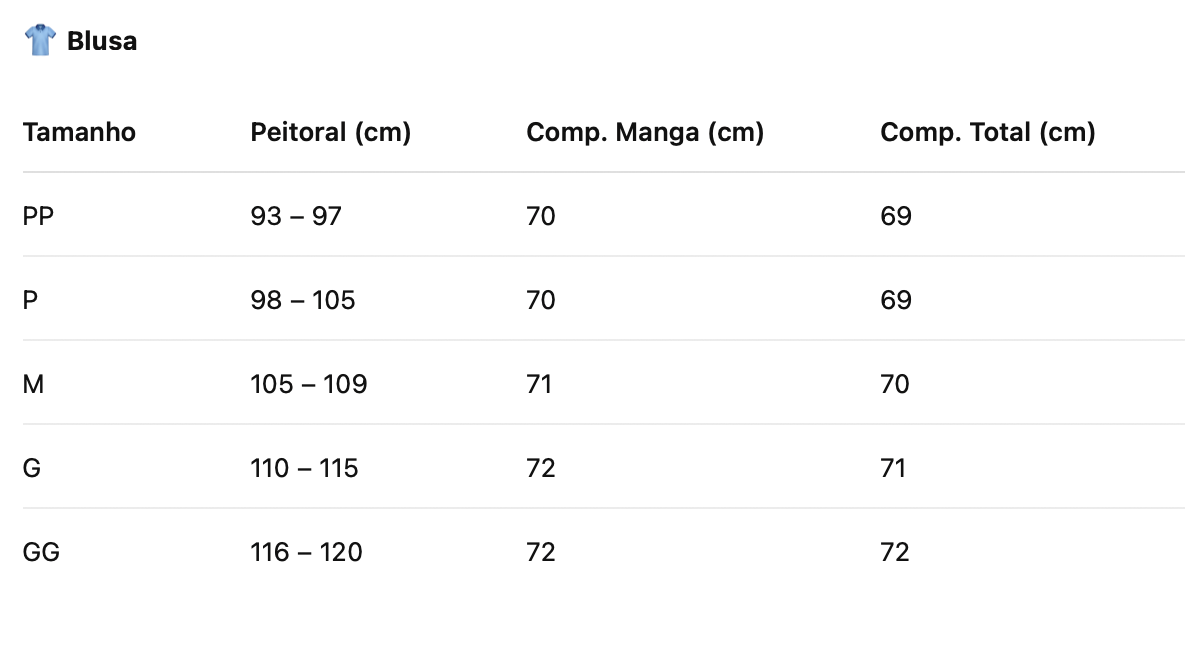This screenshot has height=646, width=1202.
Task: Click the 110 – 115 chest value
Action: (304, 468)
